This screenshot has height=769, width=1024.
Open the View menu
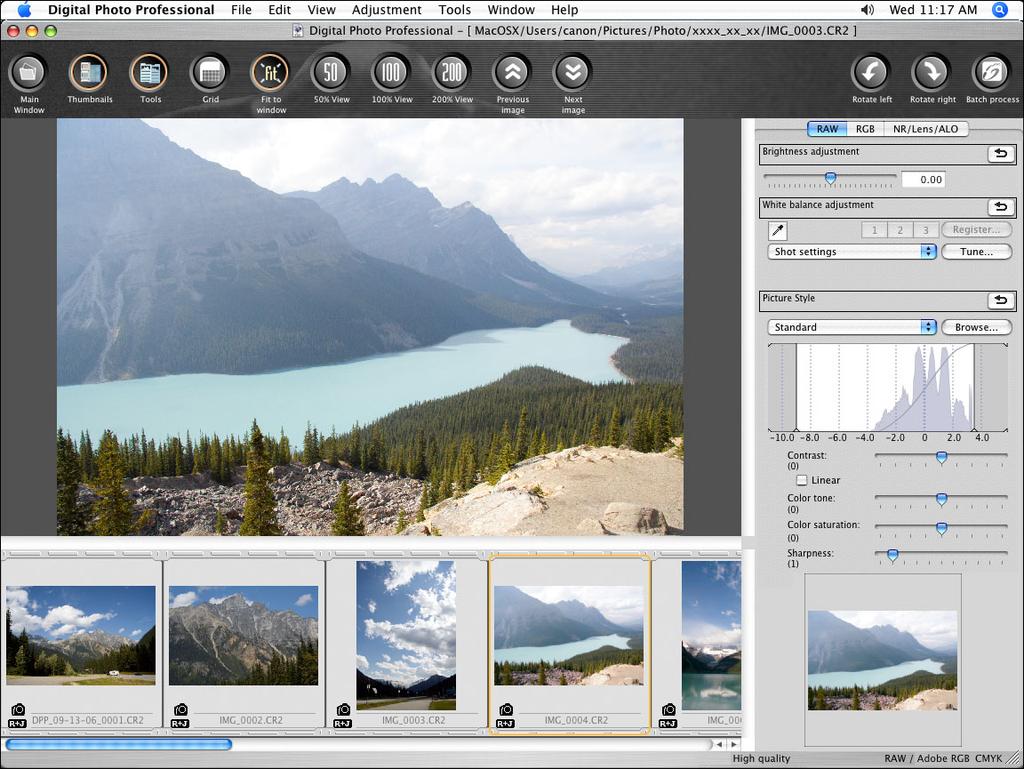point(321,10)
